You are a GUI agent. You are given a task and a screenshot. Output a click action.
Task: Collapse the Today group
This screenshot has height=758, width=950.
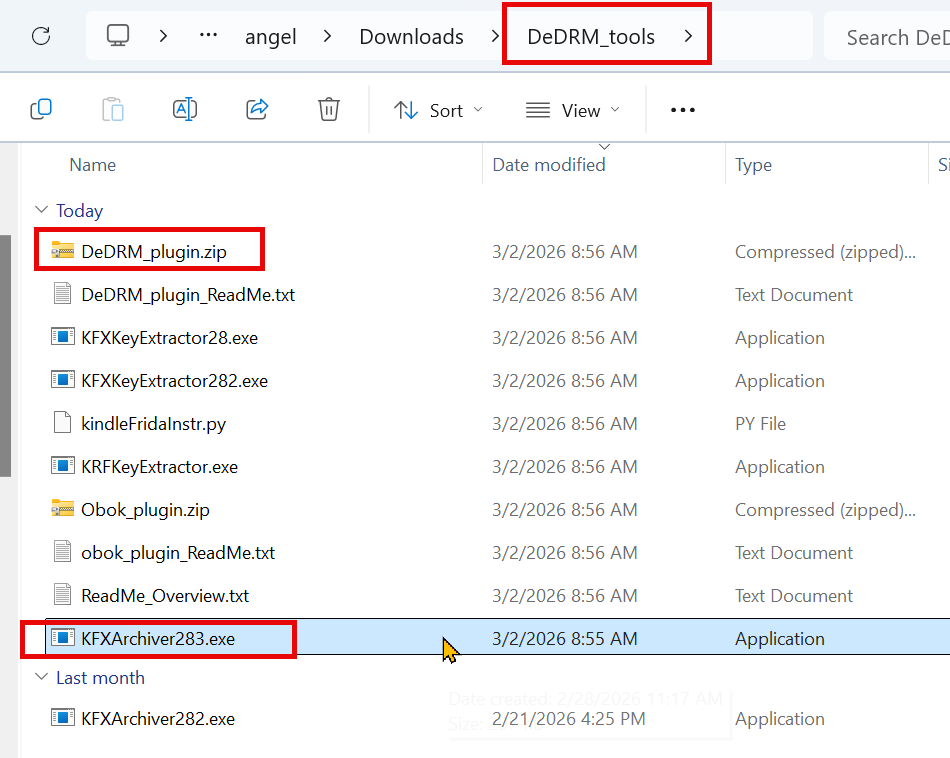42,210
